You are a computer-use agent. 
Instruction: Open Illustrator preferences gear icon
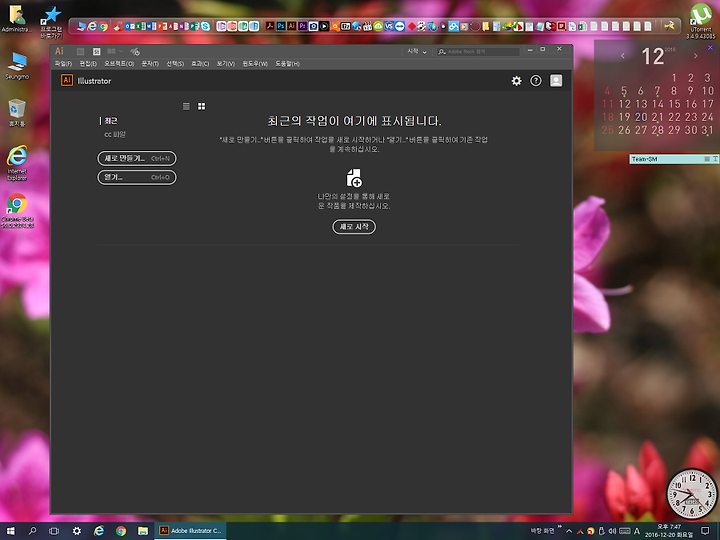pos(517,81)
